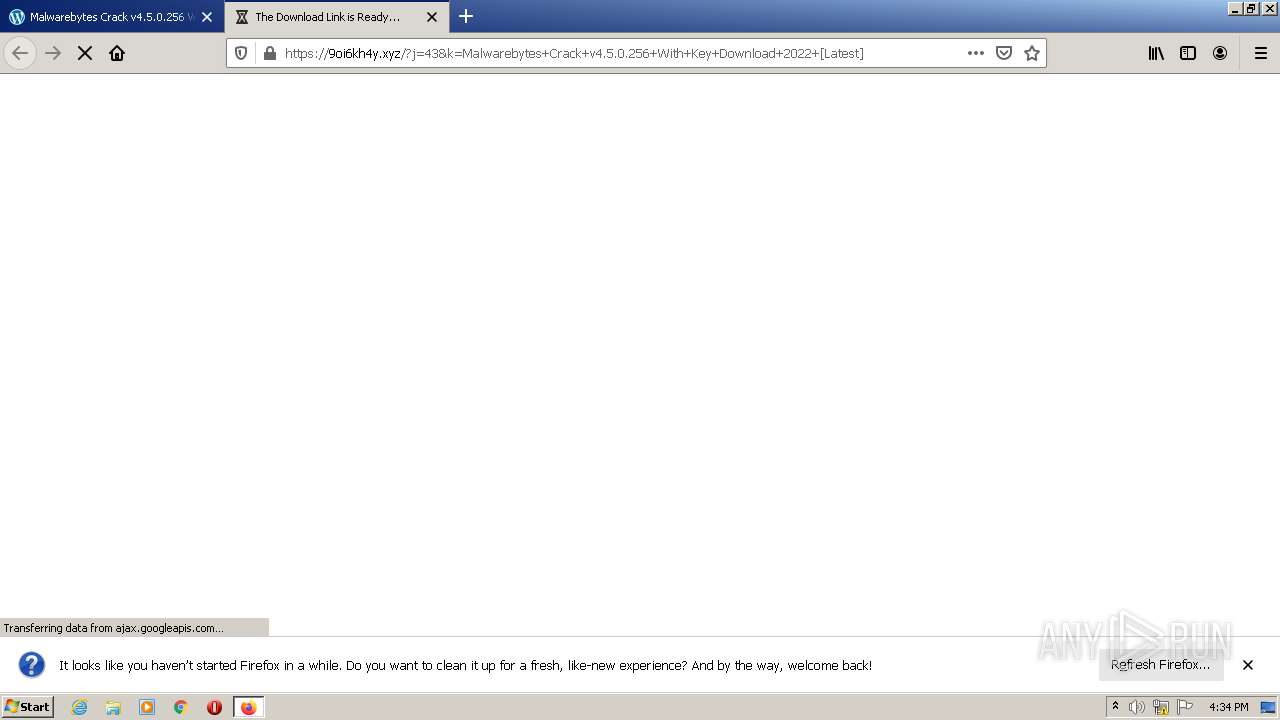The height and width of the screenshot is (720, 1280).
Task: Minimize the Firefox window
Action: (x=1235, y=8)
